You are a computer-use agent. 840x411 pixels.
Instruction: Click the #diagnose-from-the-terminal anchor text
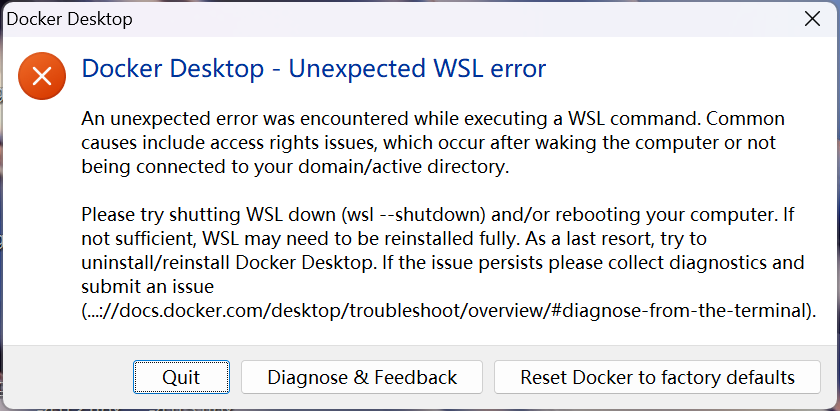pyautogui.click(x=679, y=310)
